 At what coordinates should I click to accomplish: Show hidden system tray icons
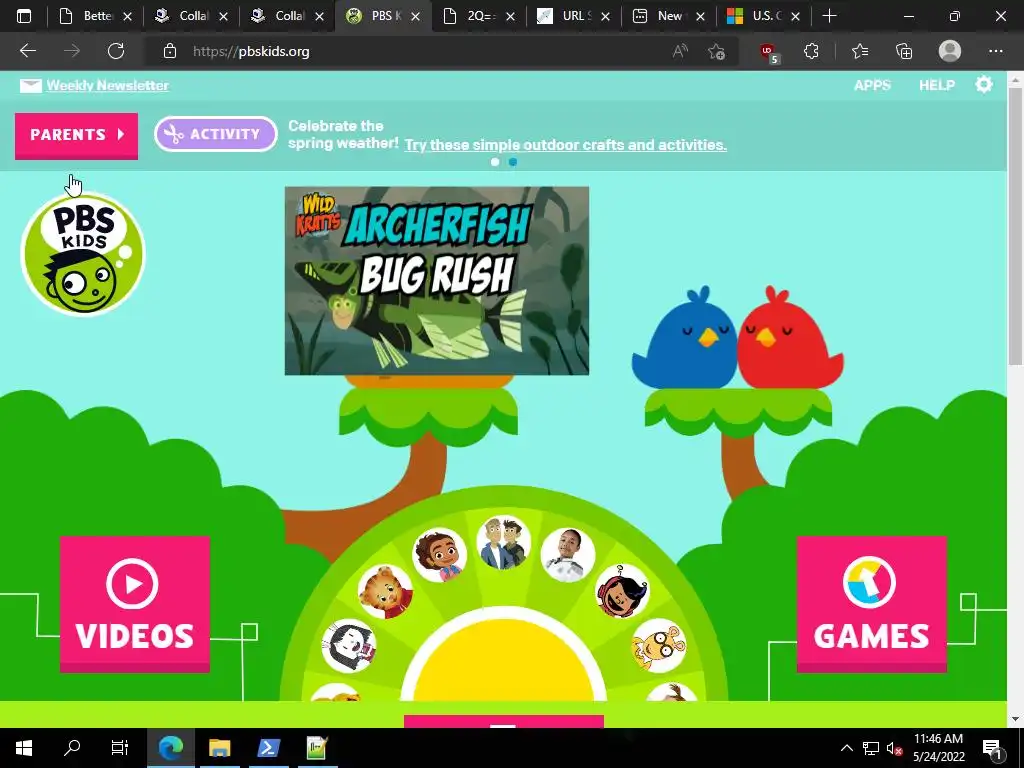pyautogui.click(x=846, y=748)
